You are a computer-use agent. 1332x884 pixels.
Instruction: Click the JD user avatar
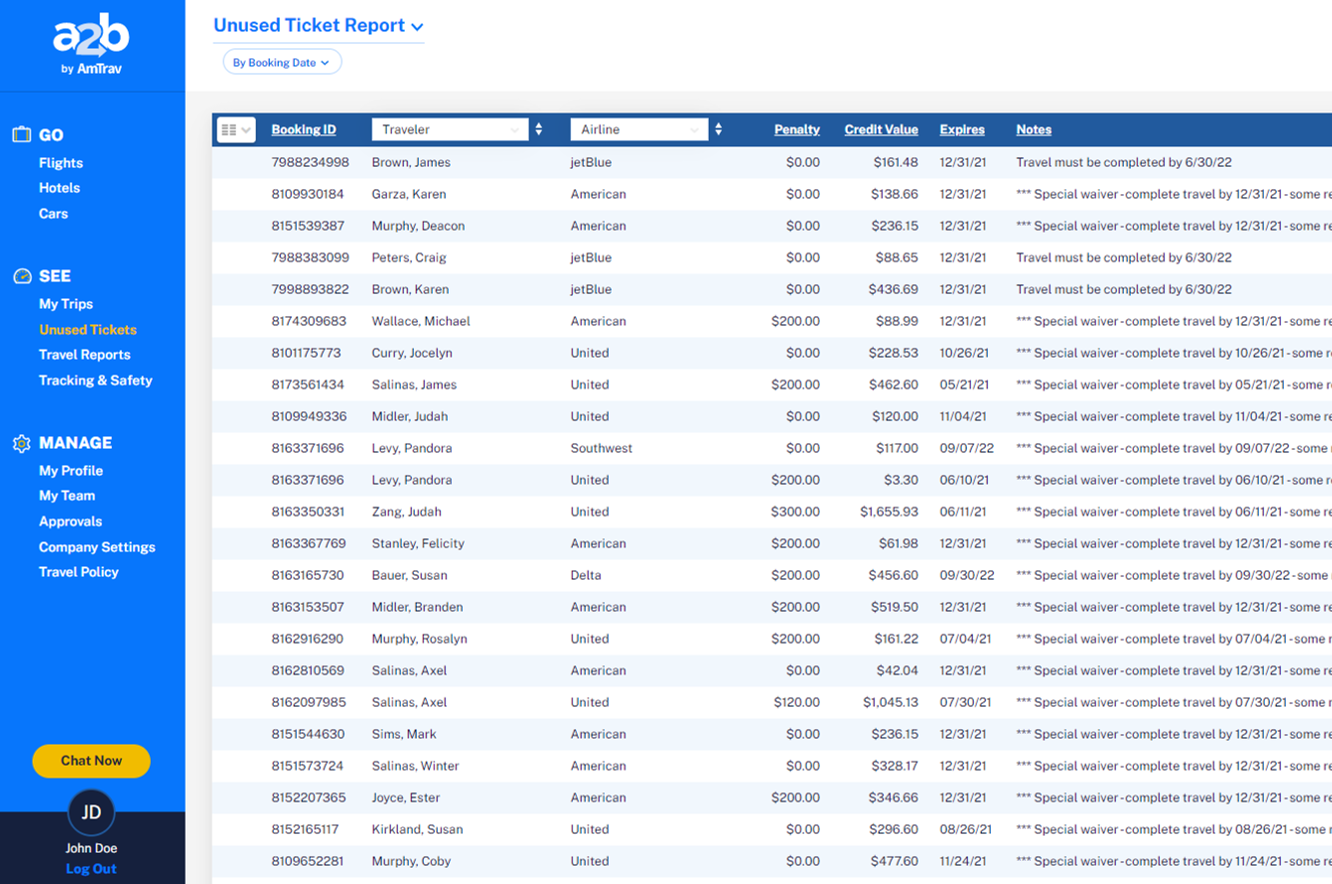[x=91, y=812]
